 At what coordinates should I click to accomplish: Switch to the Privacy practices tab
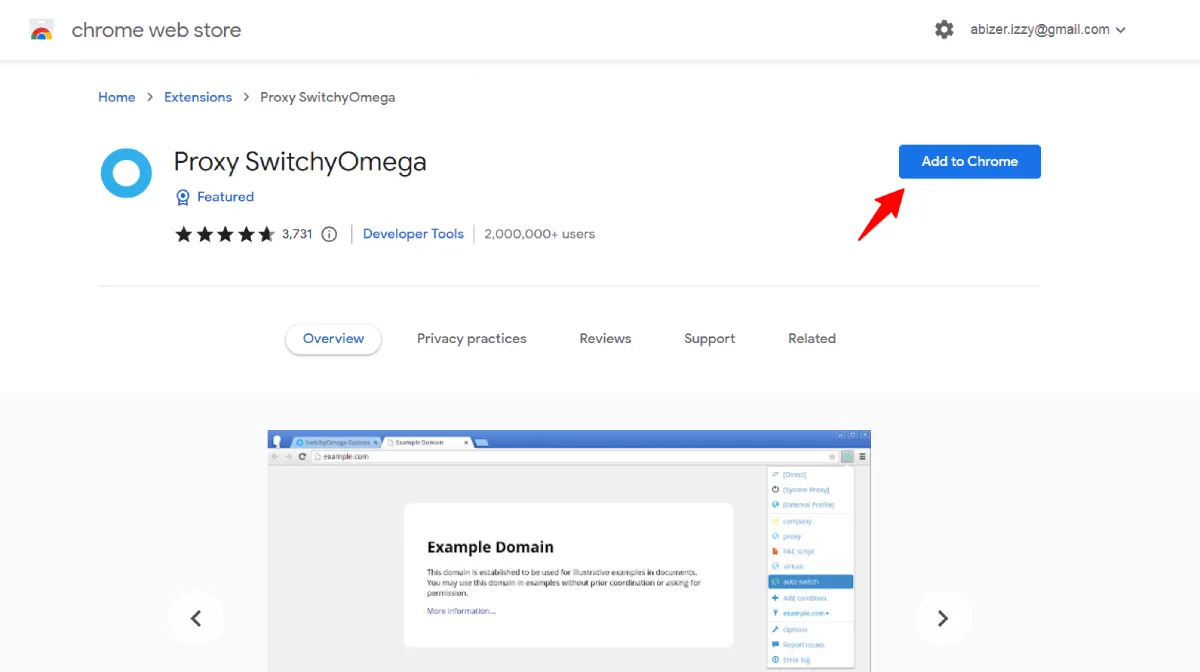(x=472, y=339)
